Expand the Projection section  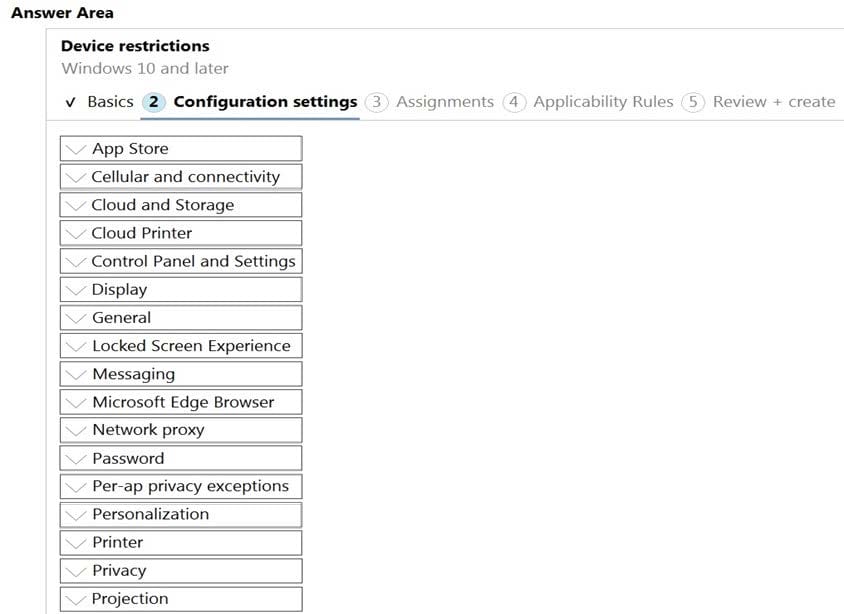pos(181,599)
